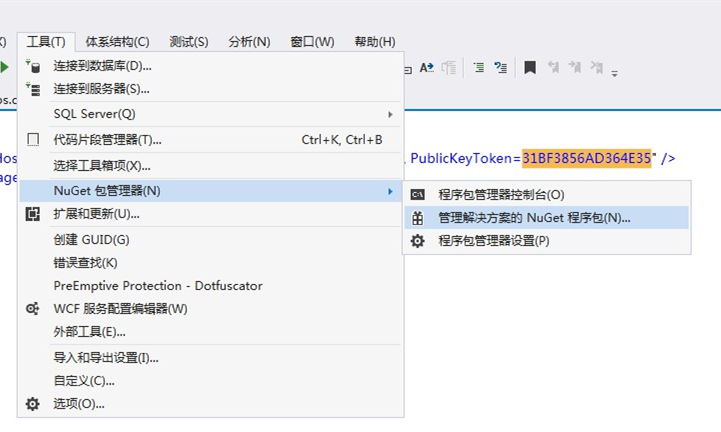
Task: Click the uncomment lines icon
Action: click(x=501, y=68)
